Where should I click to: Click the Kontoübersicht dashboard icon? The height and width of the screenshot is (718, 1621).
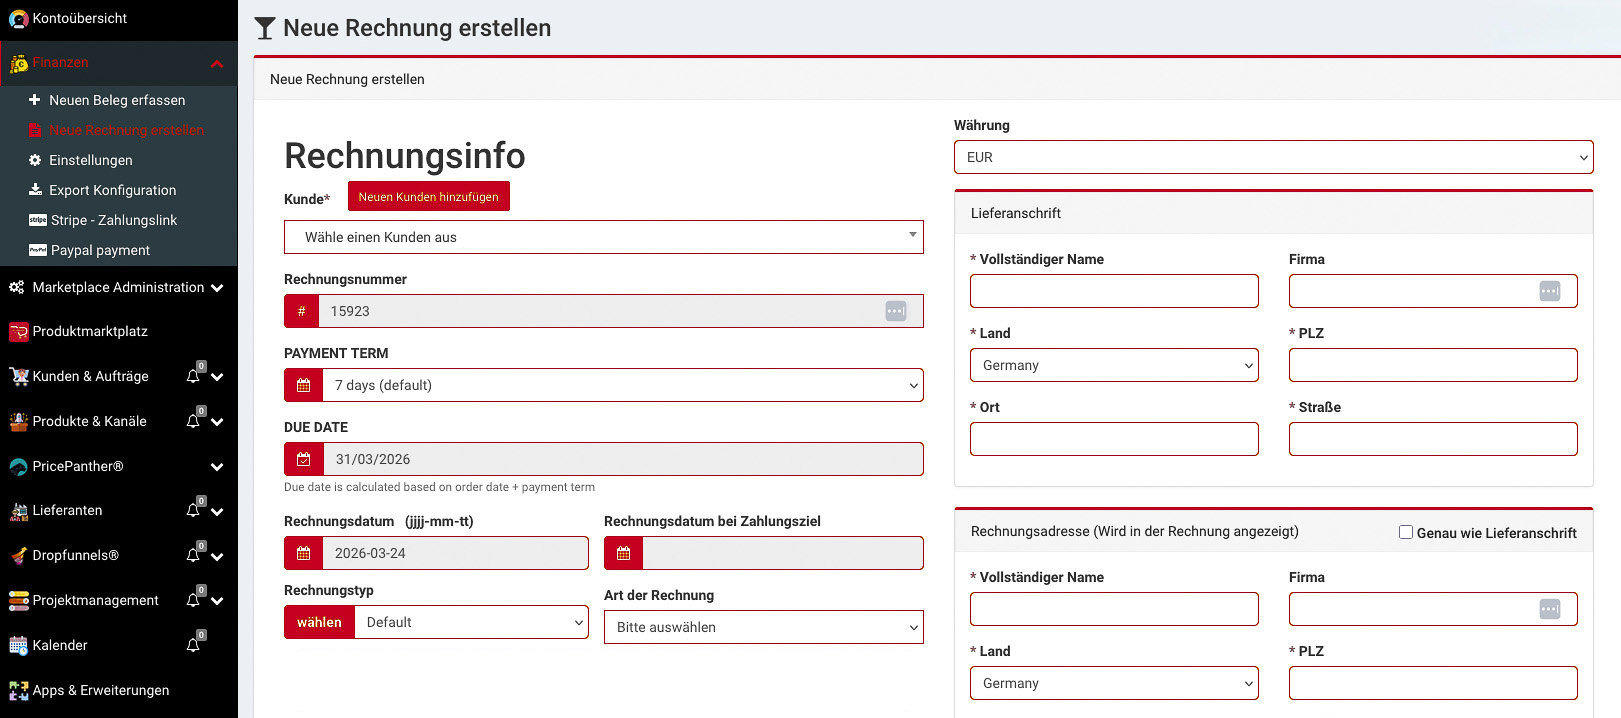coord(18,18)
